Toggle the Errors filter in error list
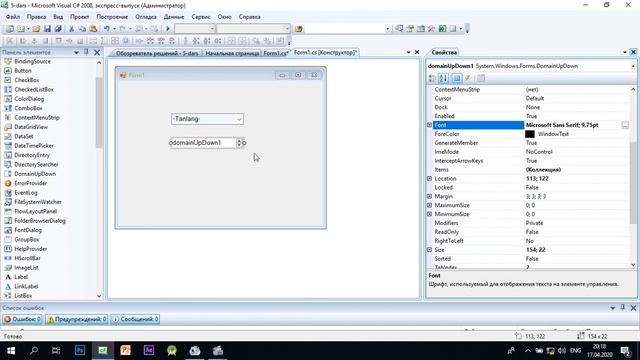The width and height of the screenshot is (640, 360). click(22, 319)
